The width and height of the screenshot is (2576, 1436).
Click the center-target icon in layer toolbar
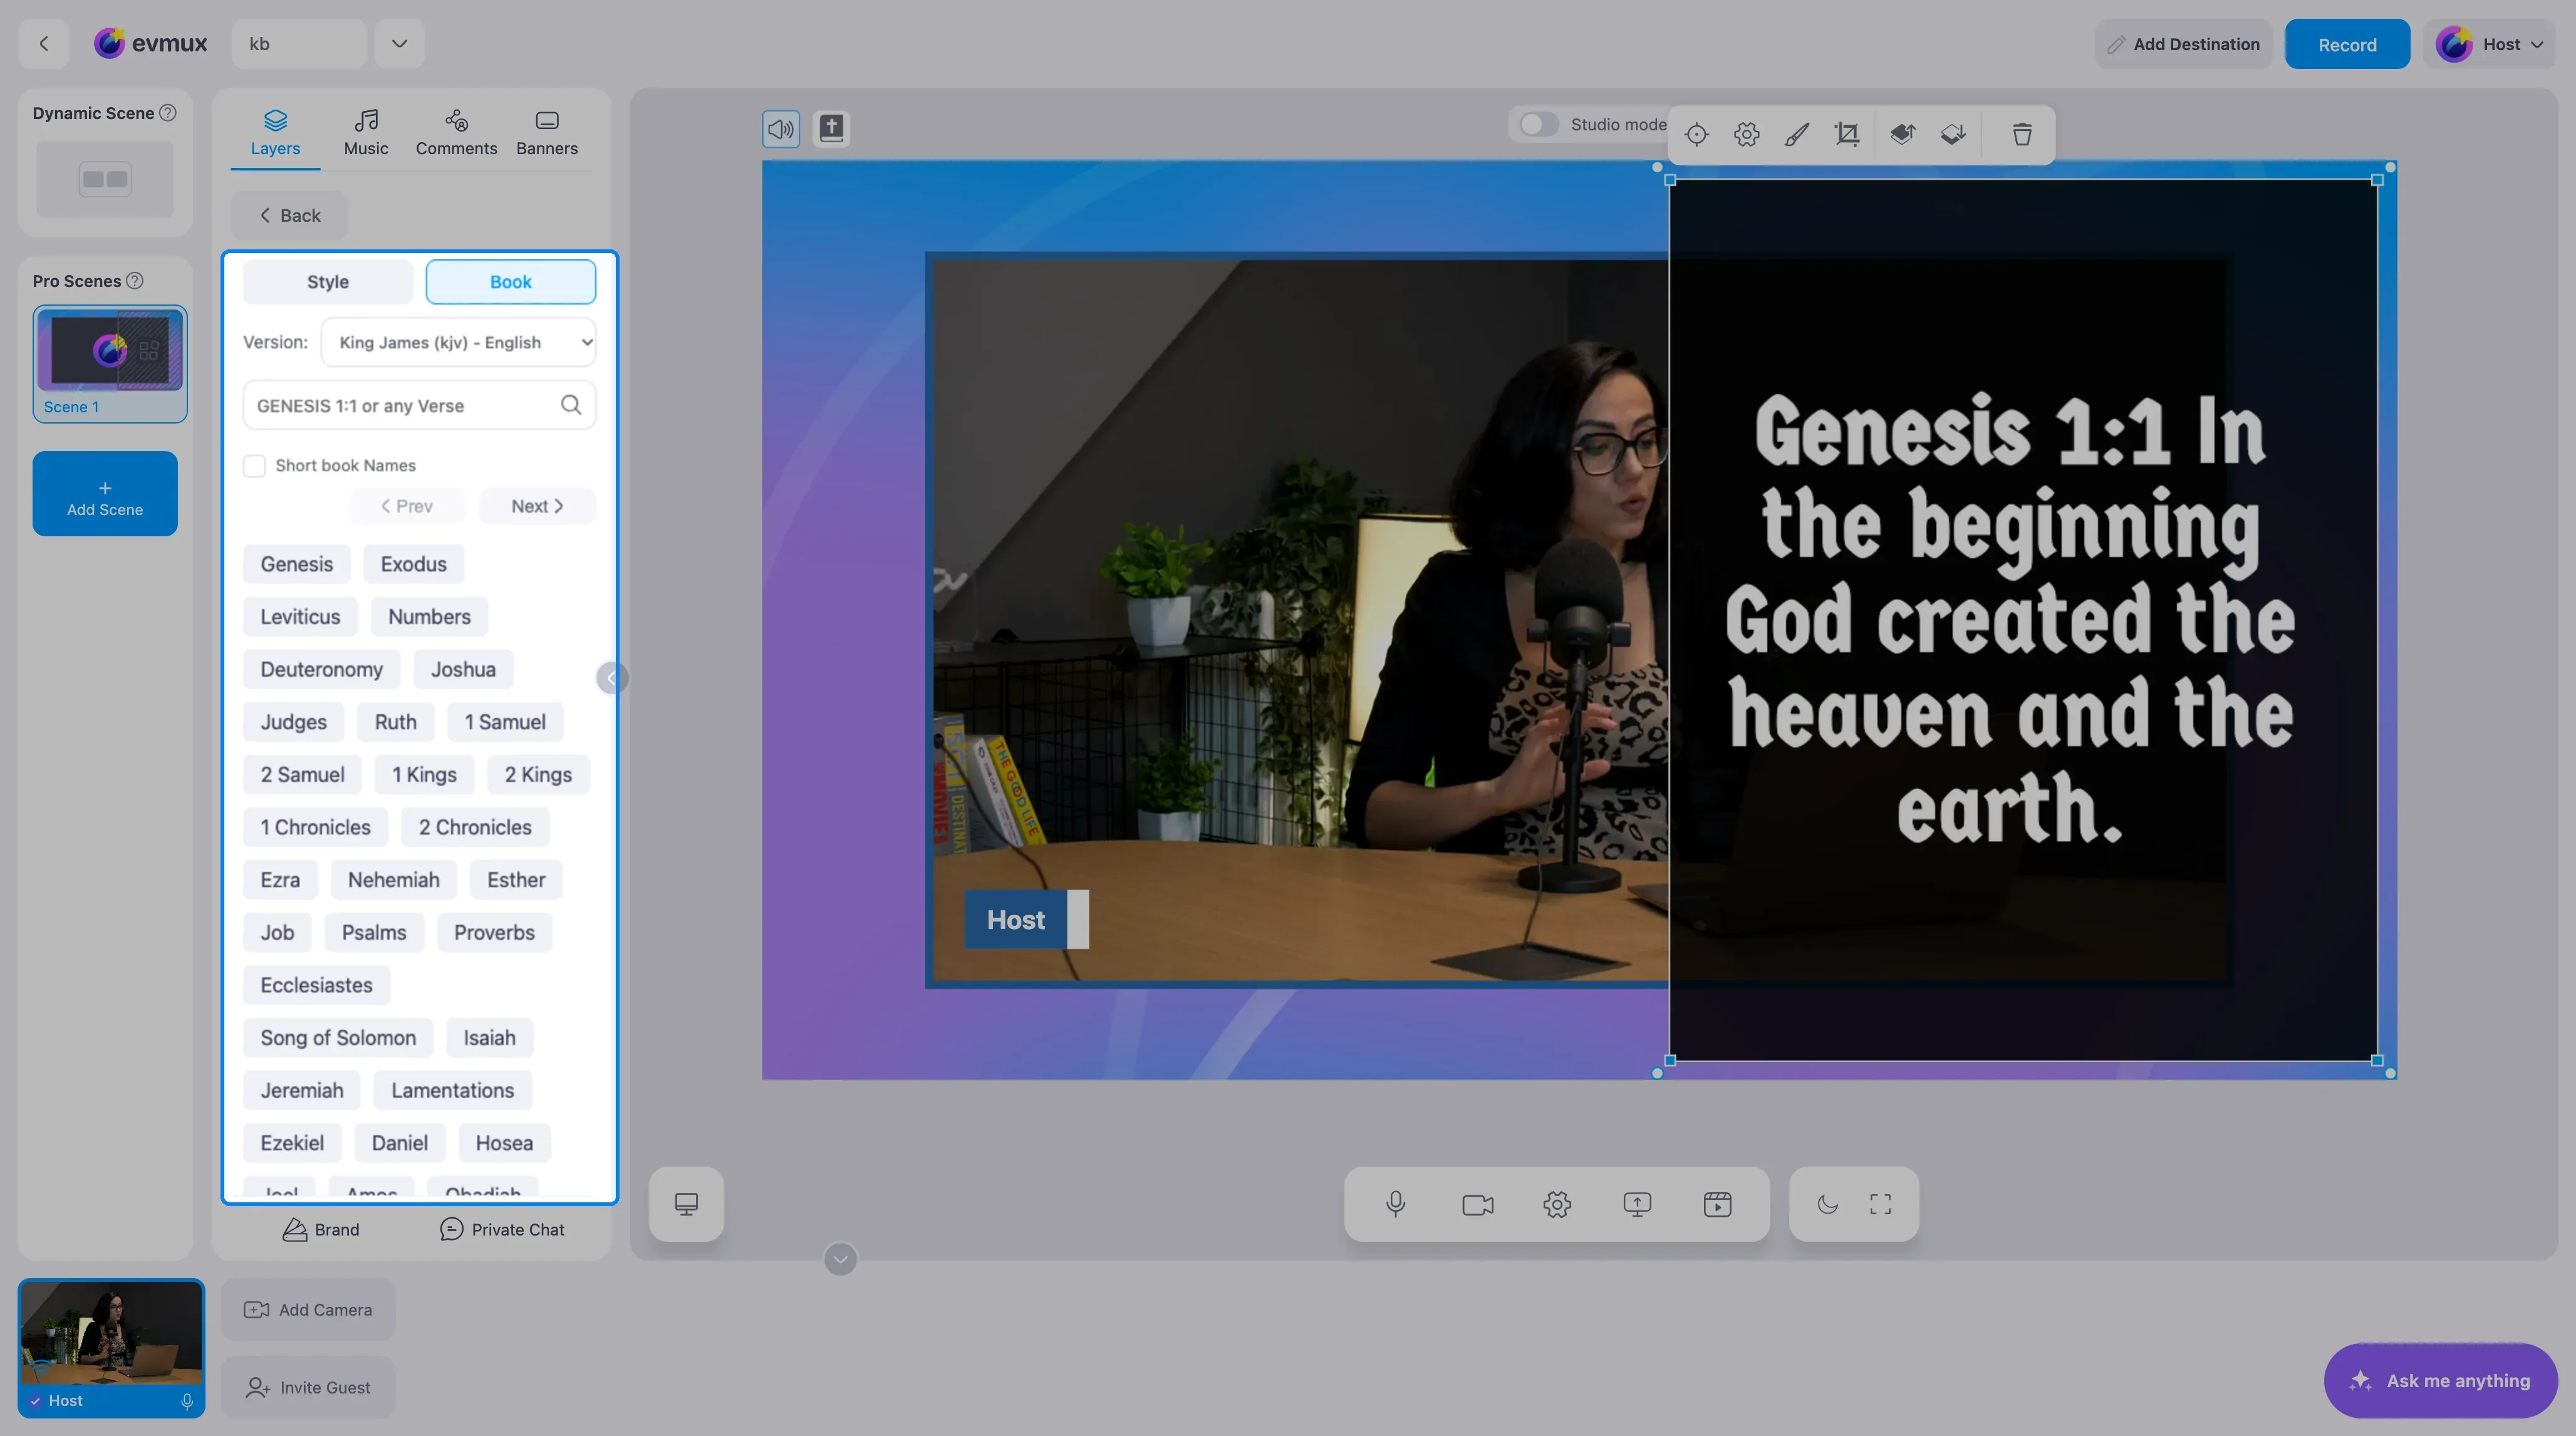pos(1696,134)
